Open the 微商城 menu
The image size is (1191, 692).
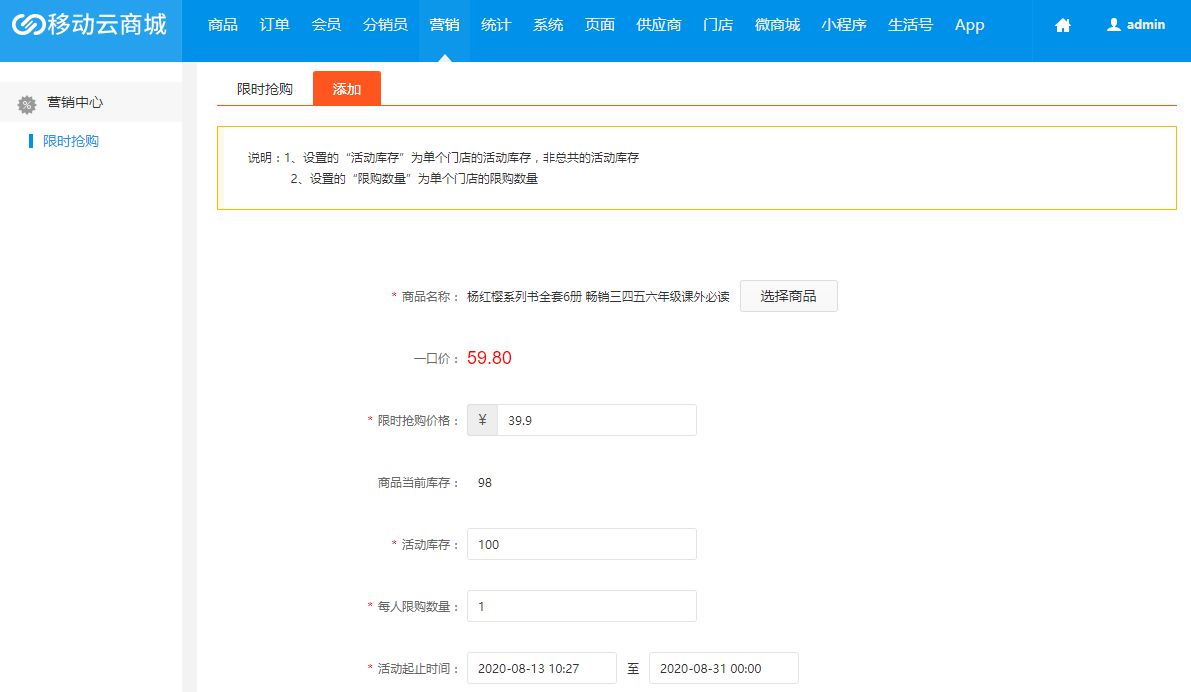pyautogui.click(x=778, y=25)
